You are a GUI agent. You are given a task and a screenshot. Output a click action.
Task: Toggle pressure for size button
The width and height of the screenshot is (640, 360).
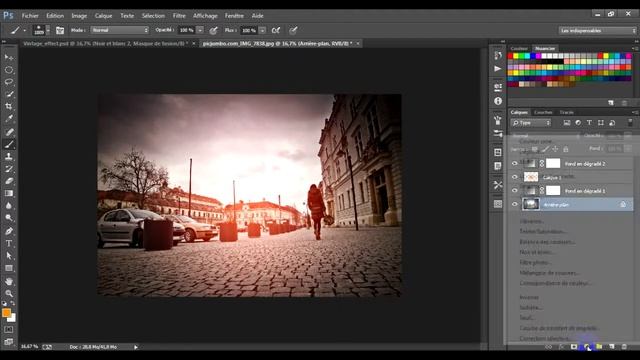click(293, 30)
